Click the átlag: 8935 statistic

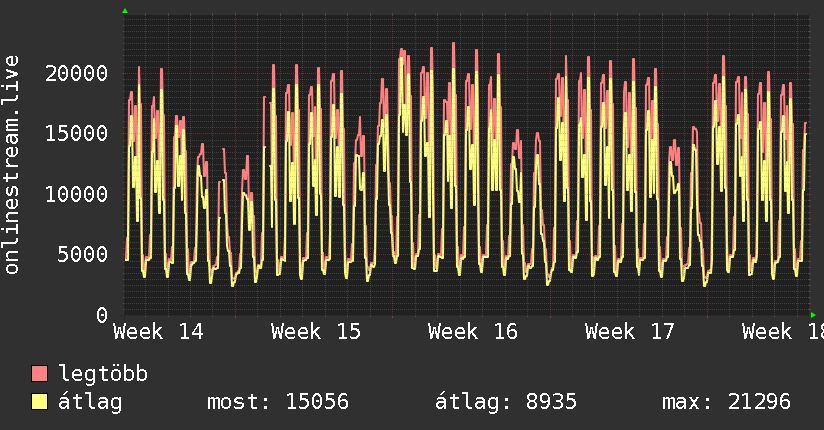point(506,402)
